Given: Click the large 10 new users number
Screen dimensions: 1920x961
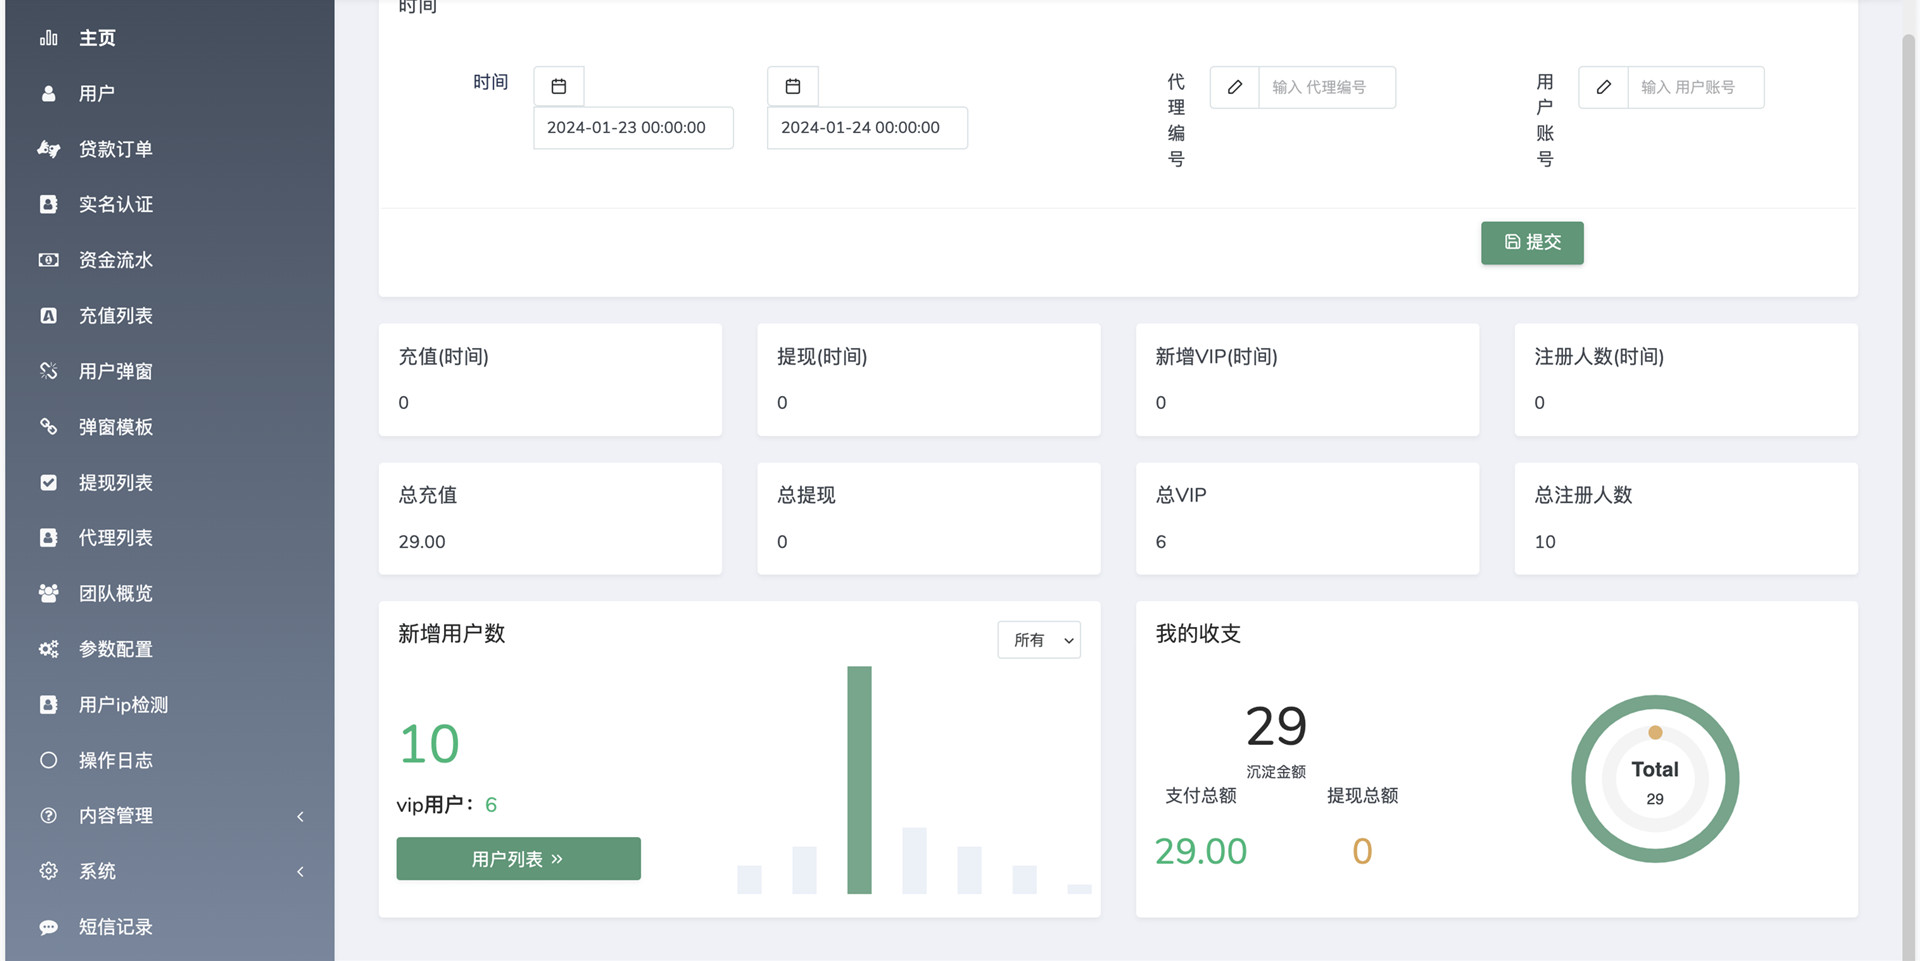Looking at the screenshot, I should [x=429, y=744].
